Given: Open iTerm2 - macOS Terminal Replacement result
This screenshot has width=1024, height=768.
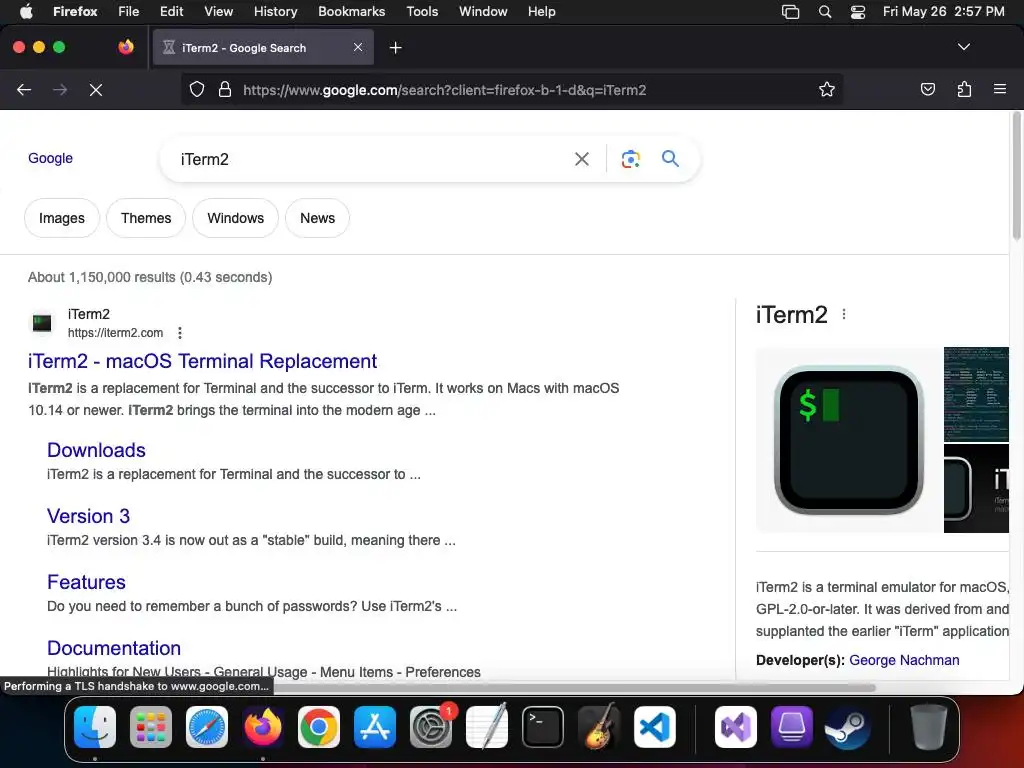Looking at the screenshot, I should pos(202,361).
